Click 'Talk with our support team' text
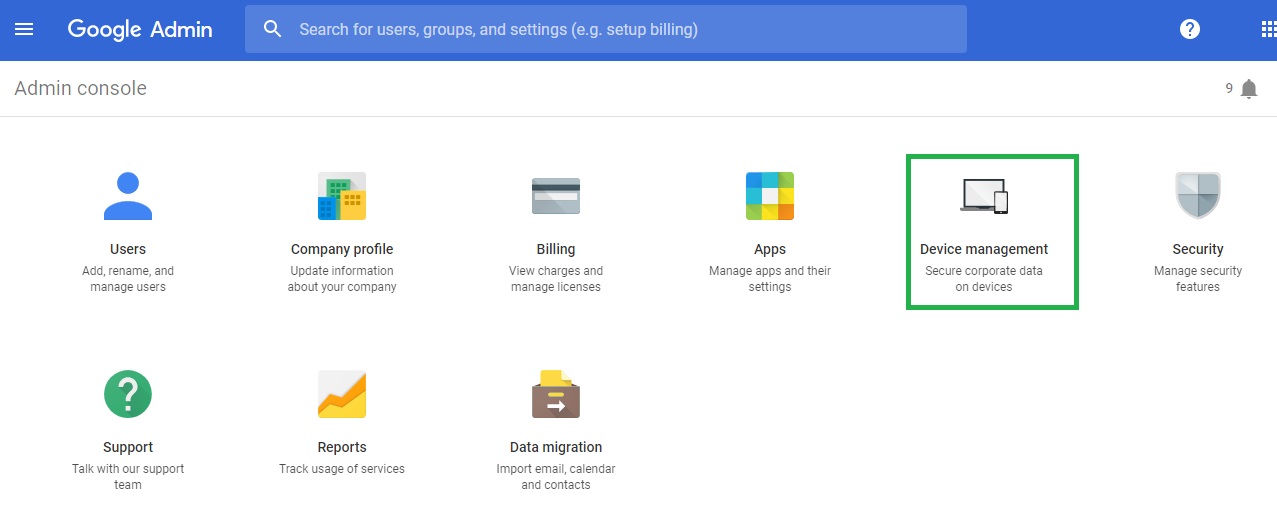 [x=128, y=477]
